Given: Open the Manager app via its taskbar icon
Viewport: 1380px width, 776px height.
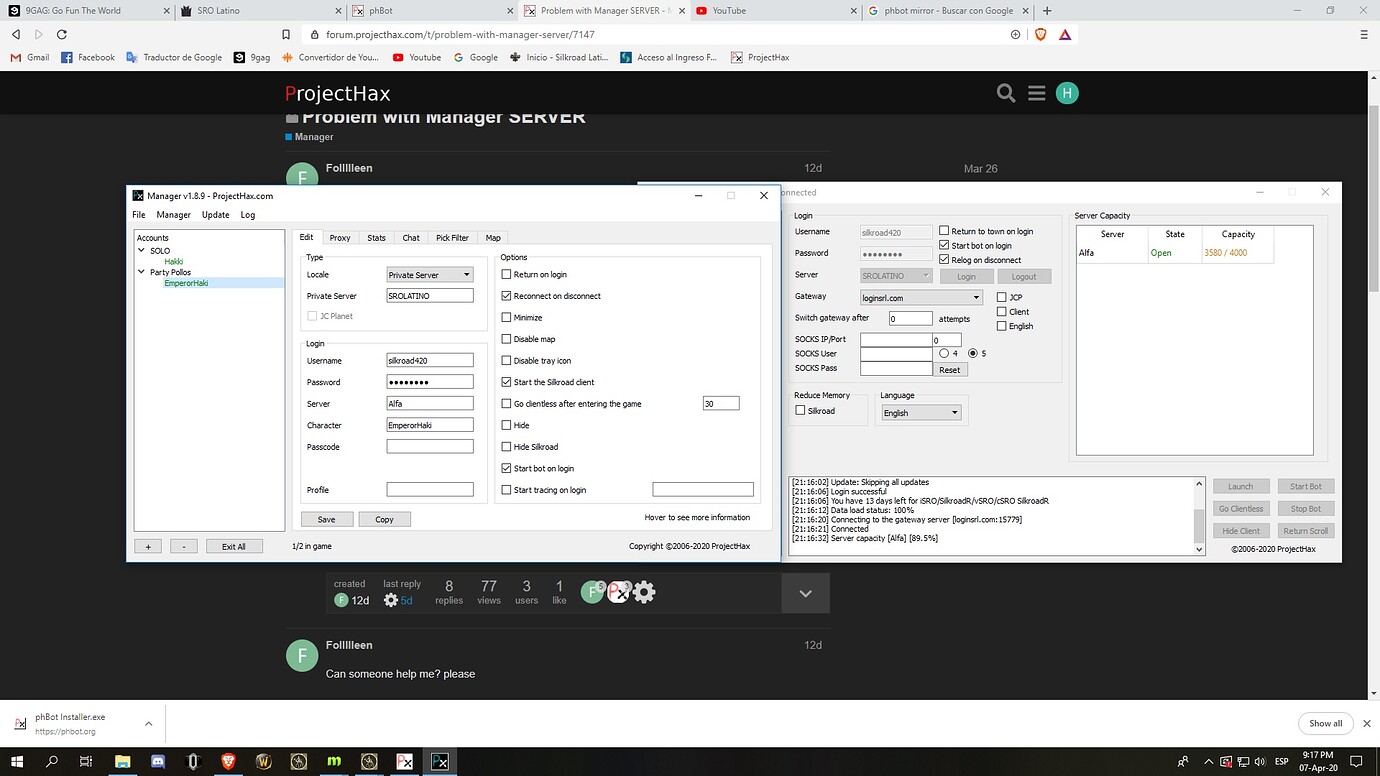Looking at the screenshot, I should [440, 761].
